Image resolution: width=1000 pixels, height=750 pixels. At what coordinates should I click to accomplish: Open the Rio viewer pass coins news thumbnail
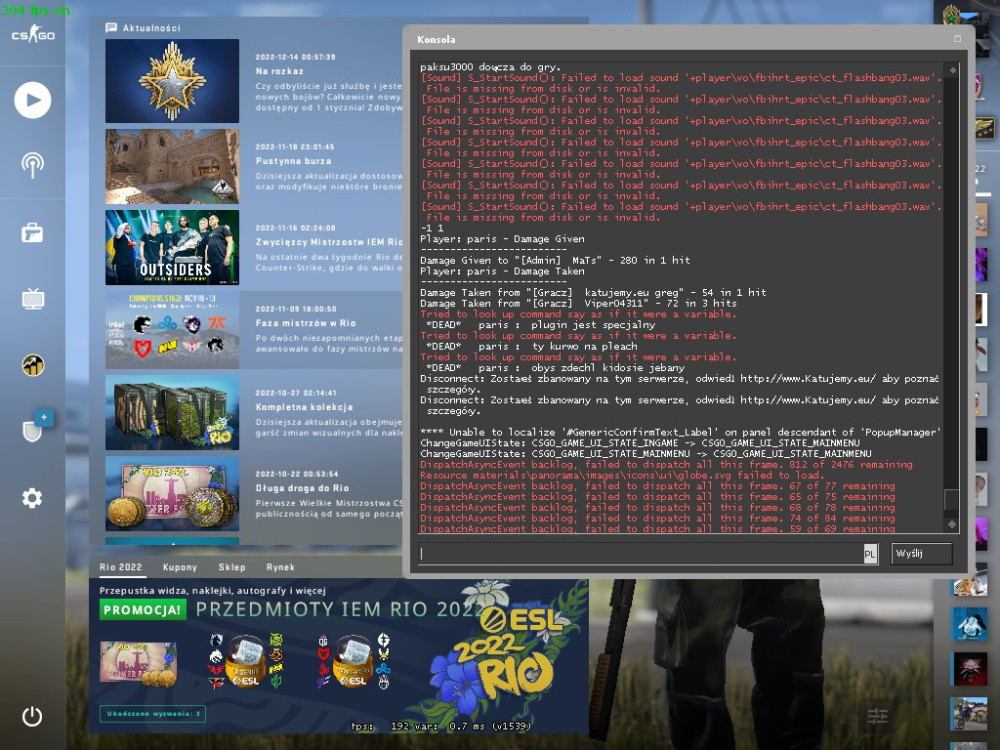click(x=172, y=494)
